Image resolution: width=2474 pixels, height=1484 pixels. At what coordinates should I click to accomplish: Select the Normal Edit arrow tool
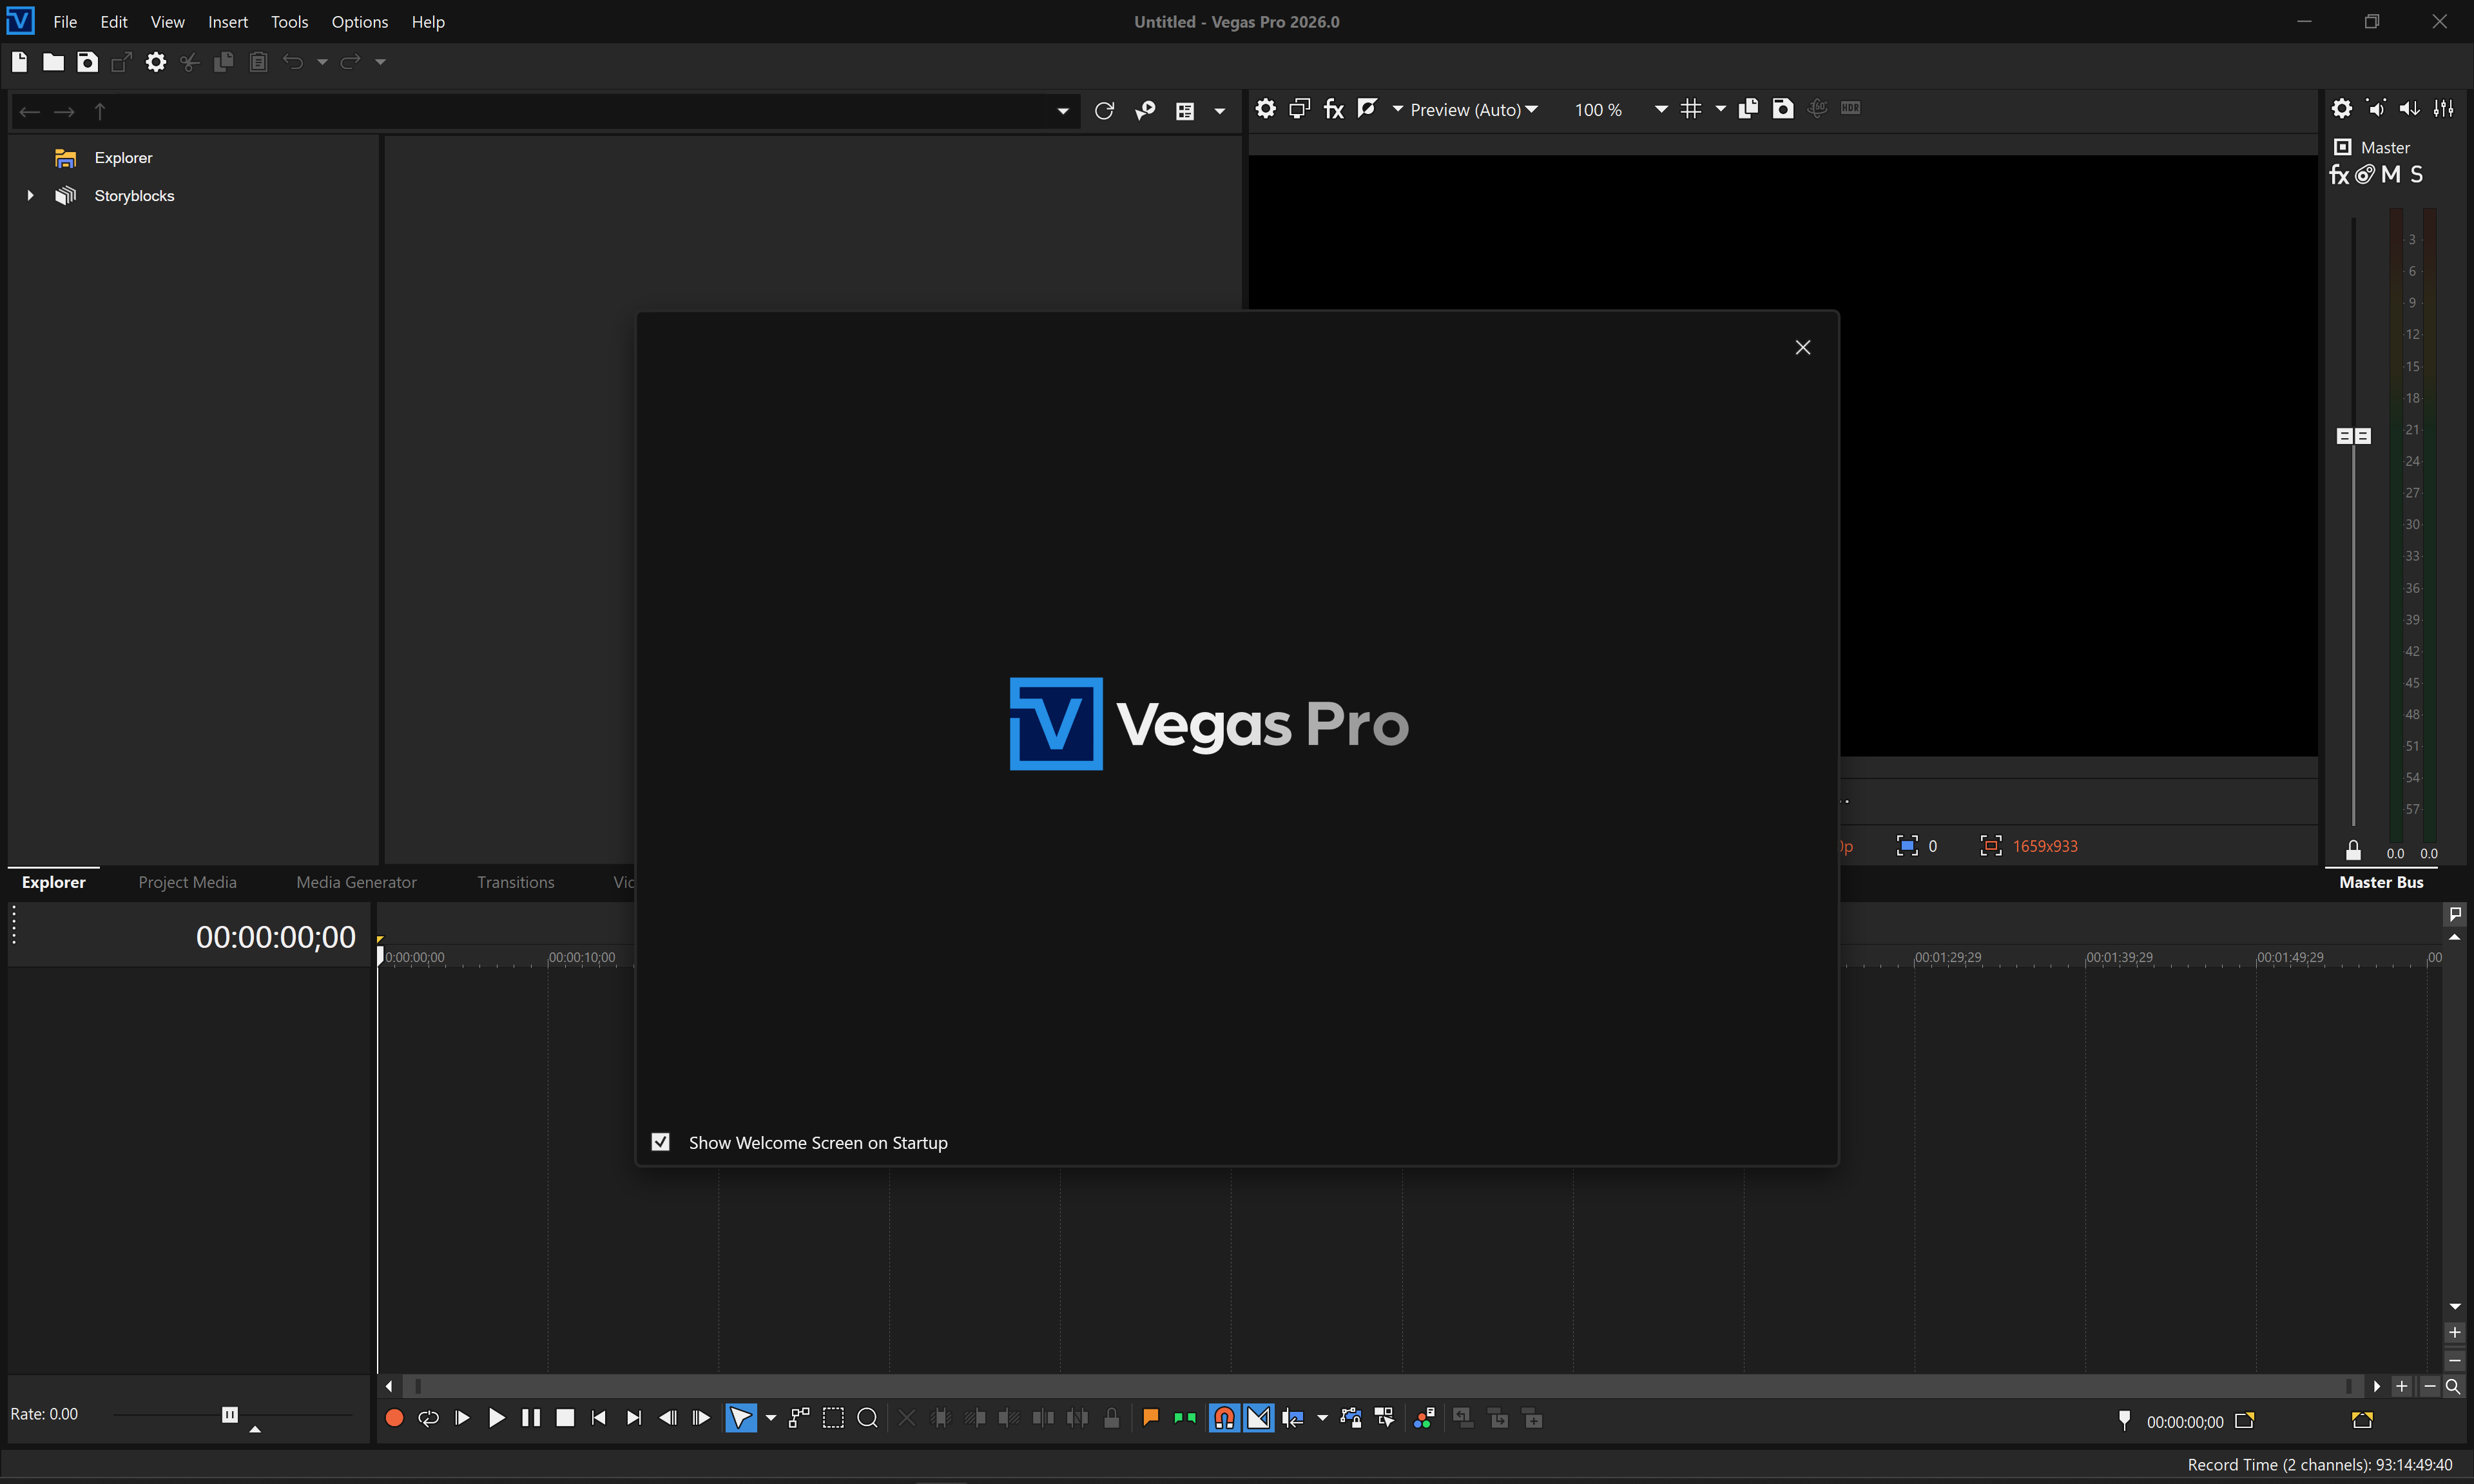coord(741,1418)
